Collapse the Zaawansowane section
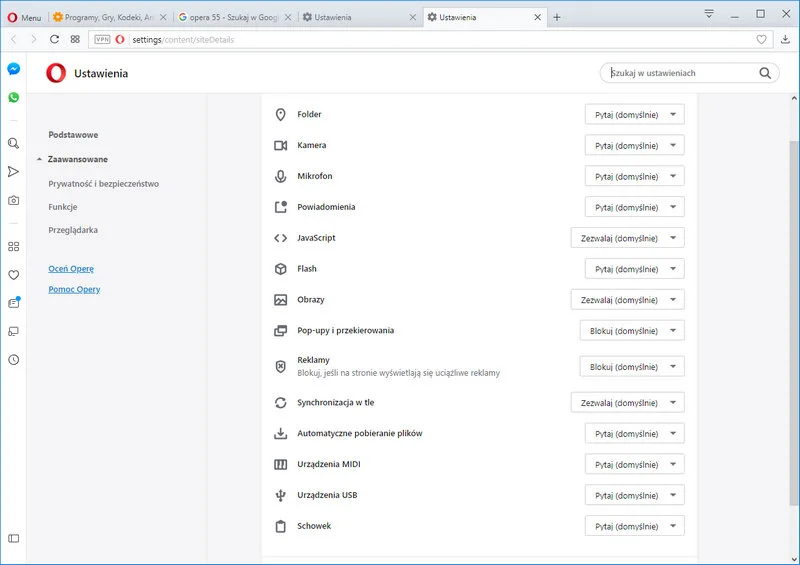 77,159
